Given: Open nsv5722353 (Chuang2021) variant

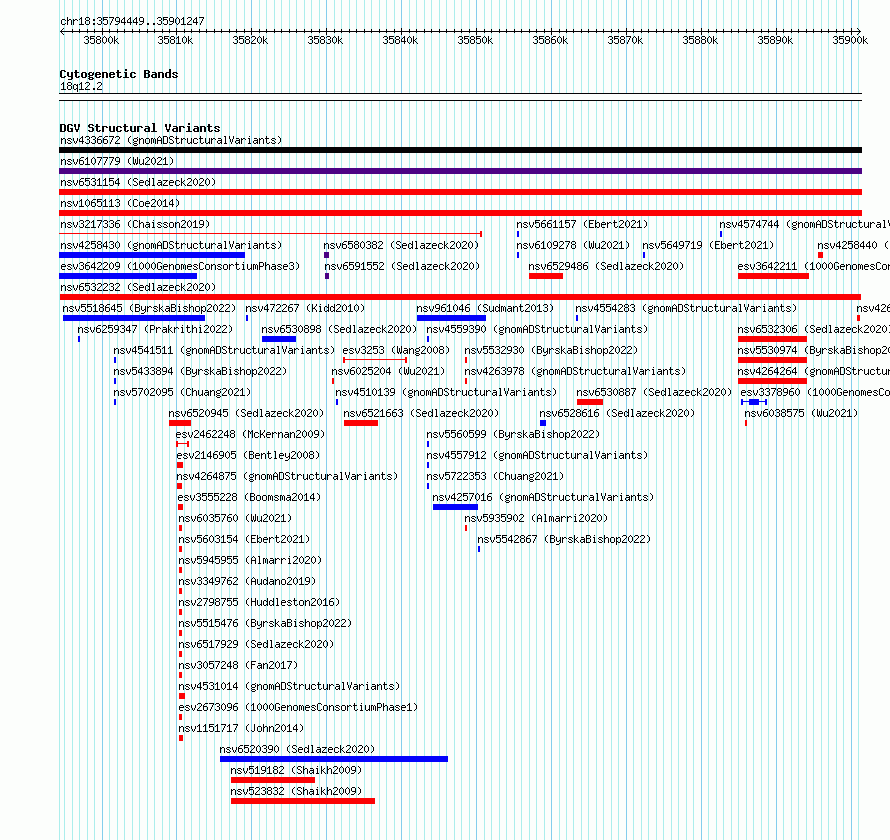Looking at the screenshot, I should tap(496, 476).
